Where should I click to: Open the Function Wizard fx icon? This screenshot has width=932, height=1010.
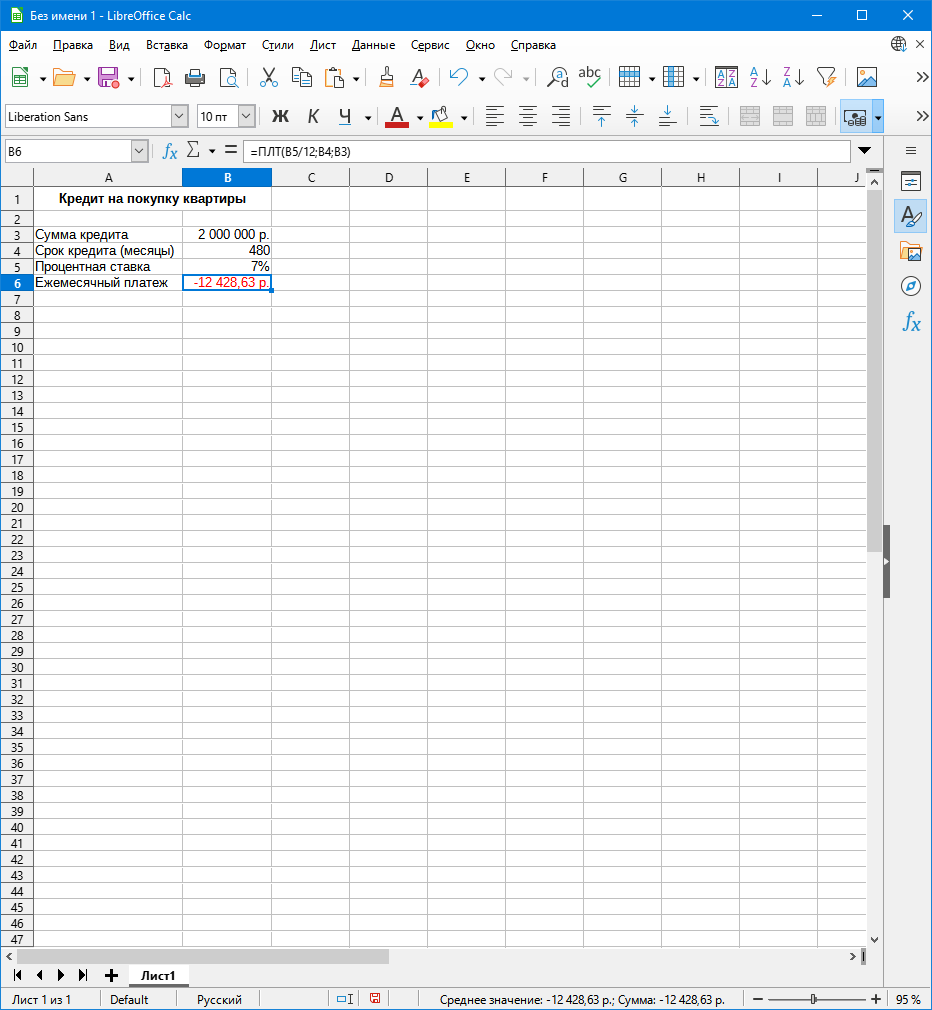click(x=169, y=151)
